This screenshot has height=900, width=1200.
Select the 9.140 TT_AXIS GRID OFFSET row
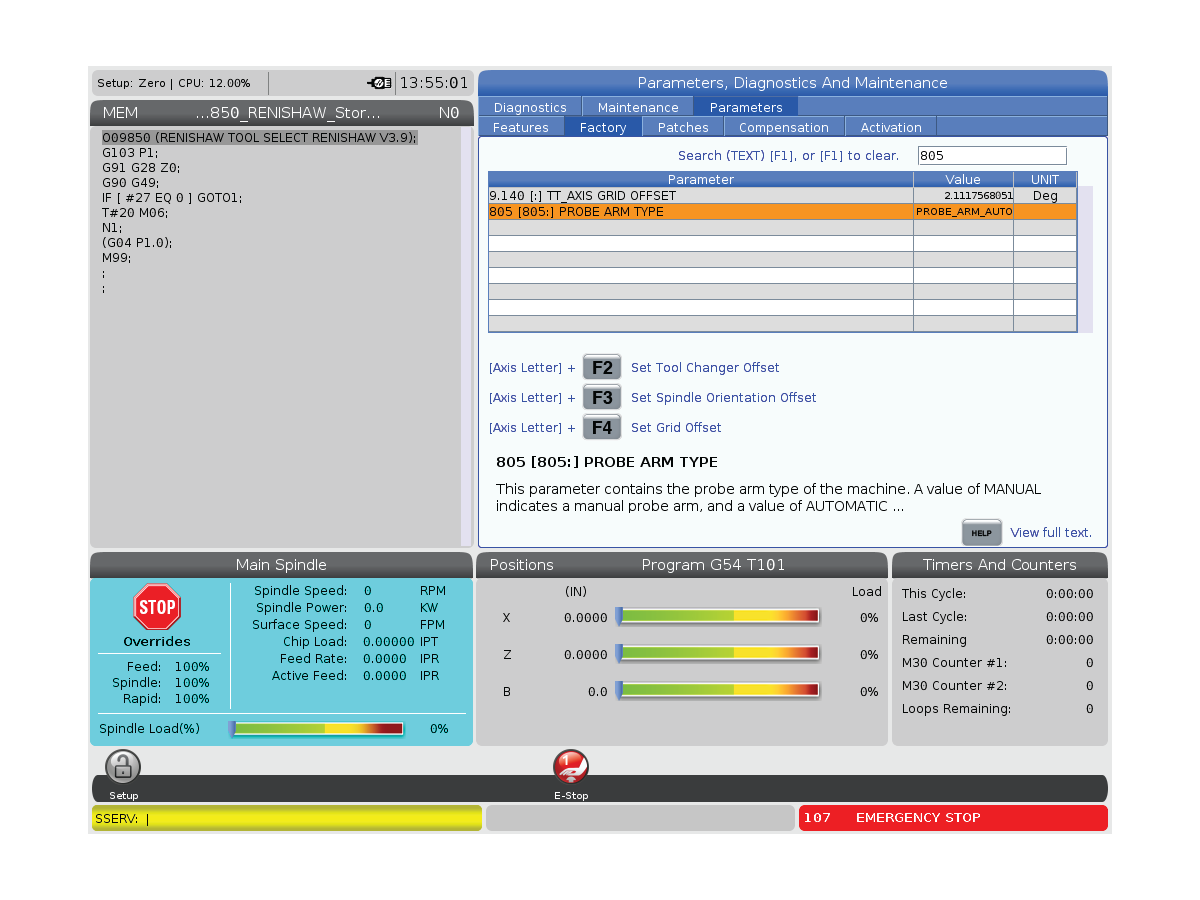click(782, 196)
